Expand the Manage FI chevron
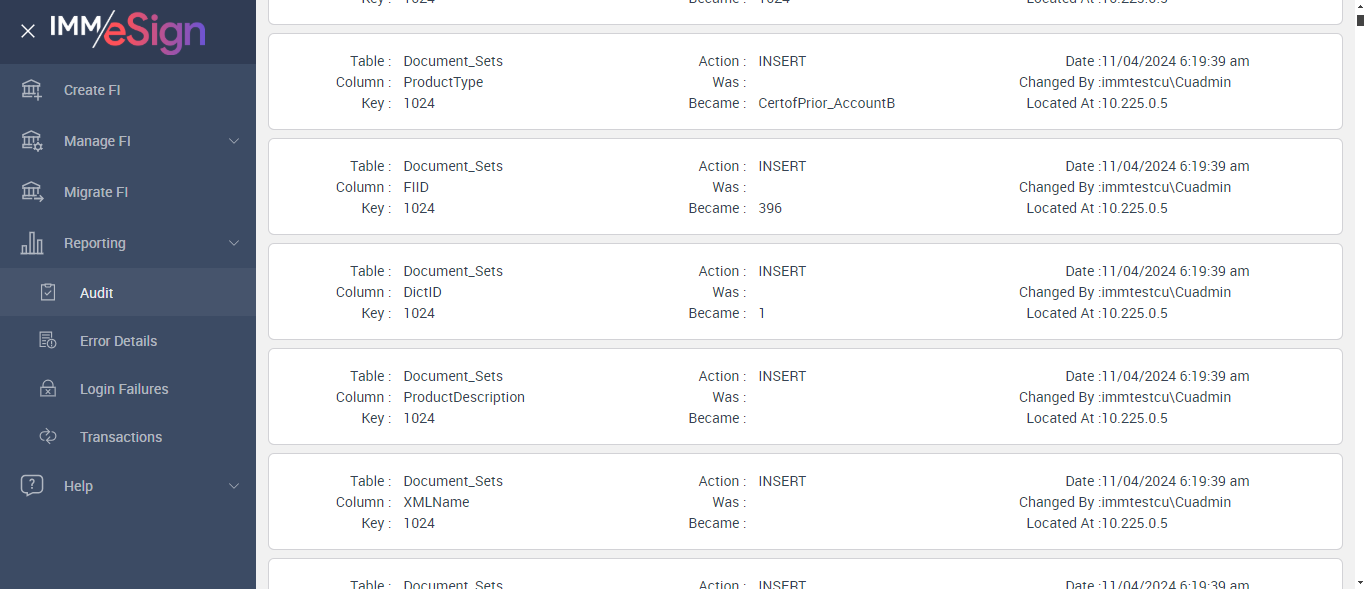The width and height of the screenshot is (1366, 589). tap(234, 141)
